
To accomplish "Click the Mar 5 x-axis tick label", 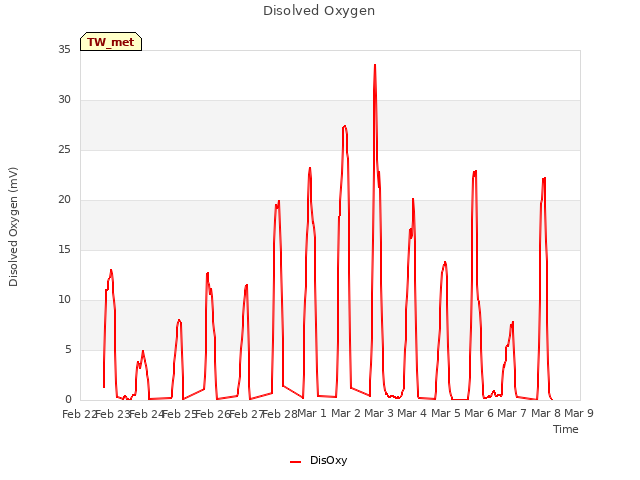I will coord(445,413).
